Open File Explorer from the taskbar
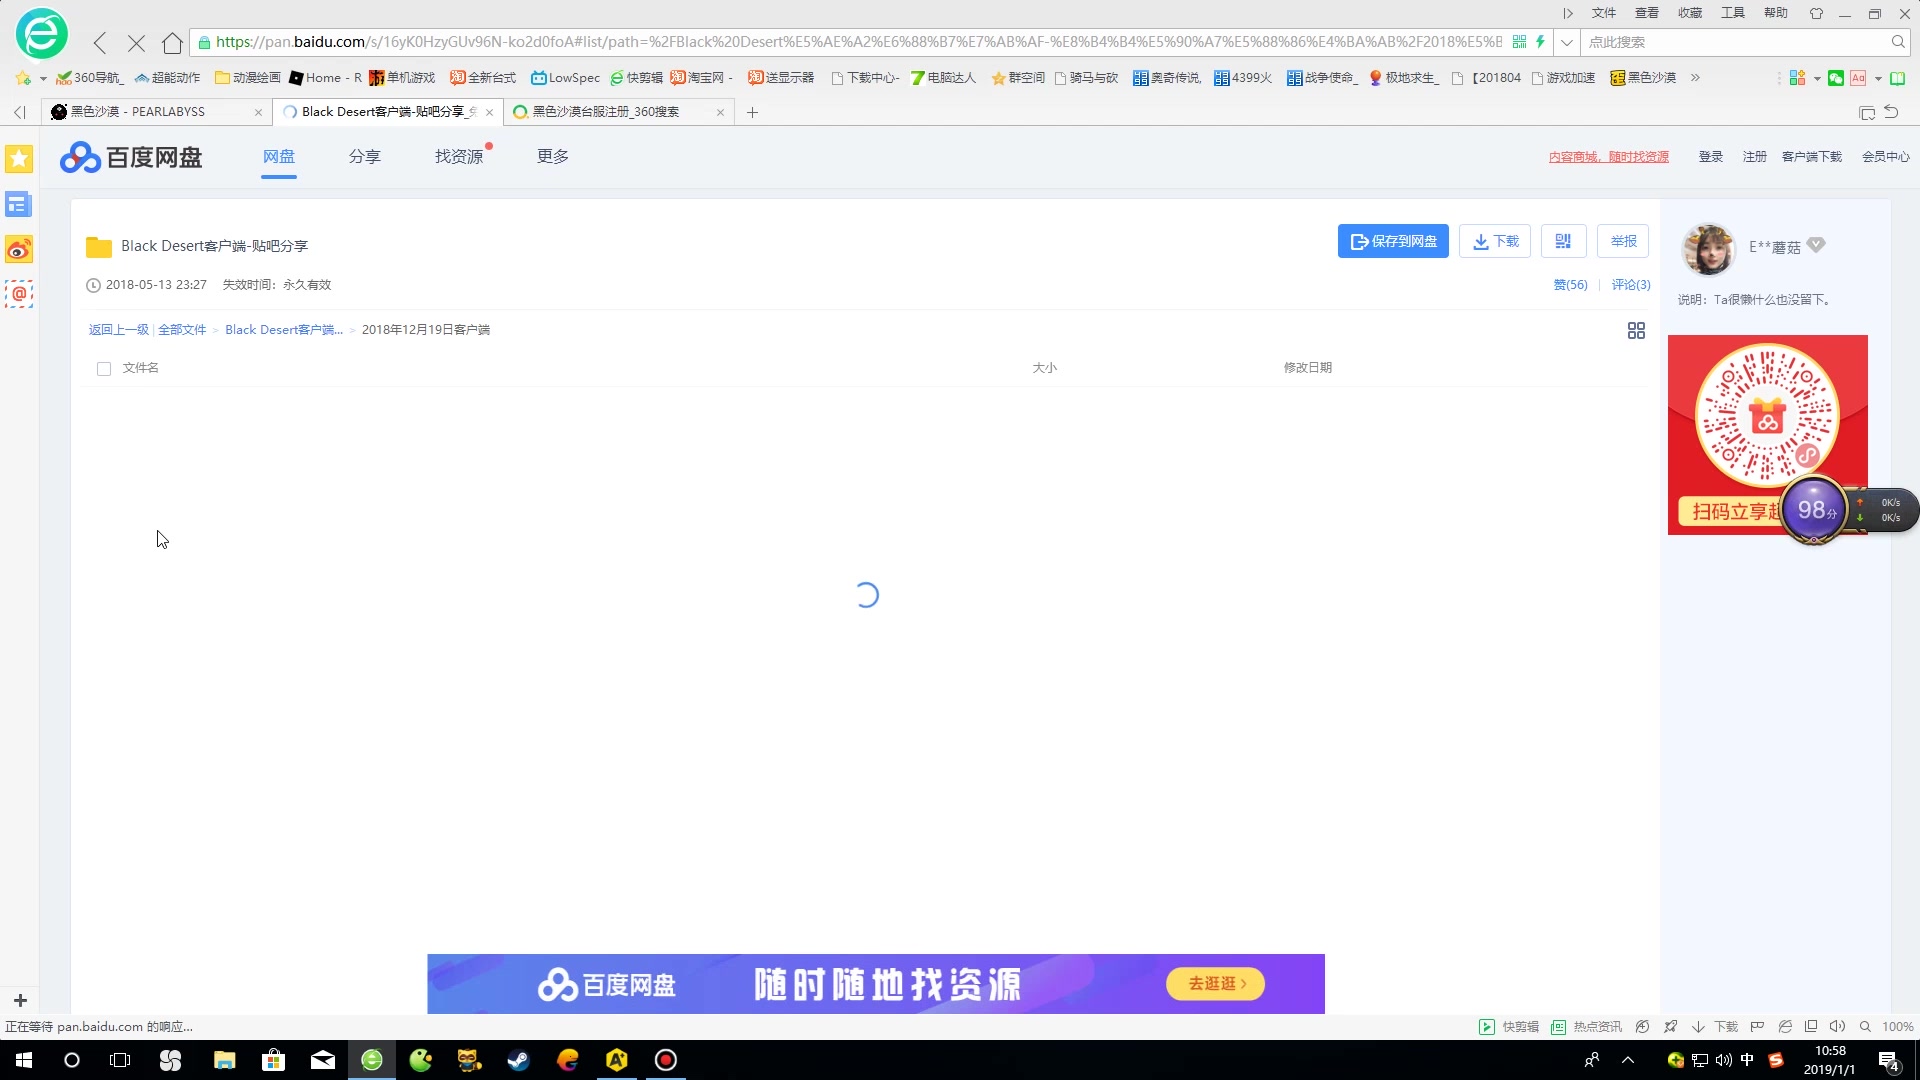Image resolution: width=1920 pixels, height=1080 pixels. pos(224,1060)
